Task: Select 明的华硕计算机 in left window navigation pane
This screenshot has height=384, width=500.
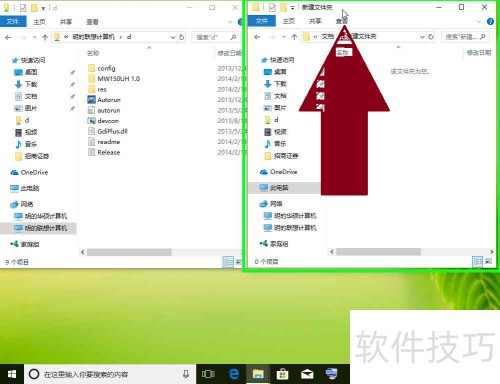Action: [x=41, y=216]
